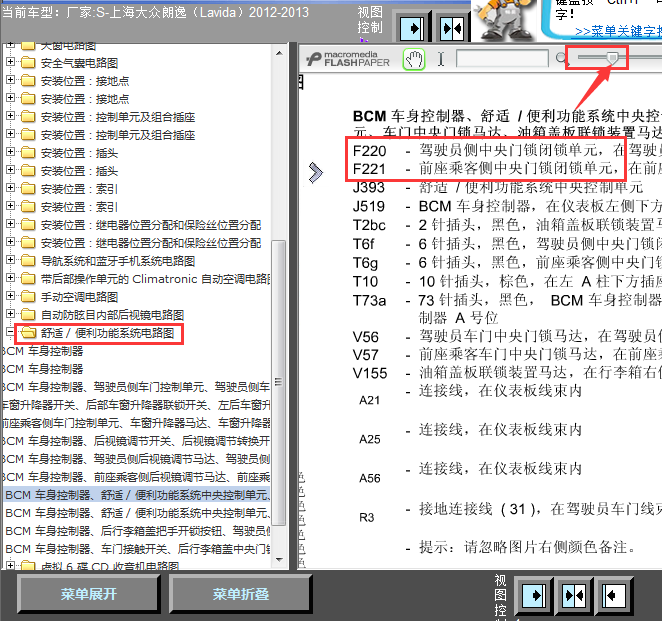The width and height of the screenshot is (662, 621).
Task: Expand the 手动空调电路图 node
Action: pos(10,296)
